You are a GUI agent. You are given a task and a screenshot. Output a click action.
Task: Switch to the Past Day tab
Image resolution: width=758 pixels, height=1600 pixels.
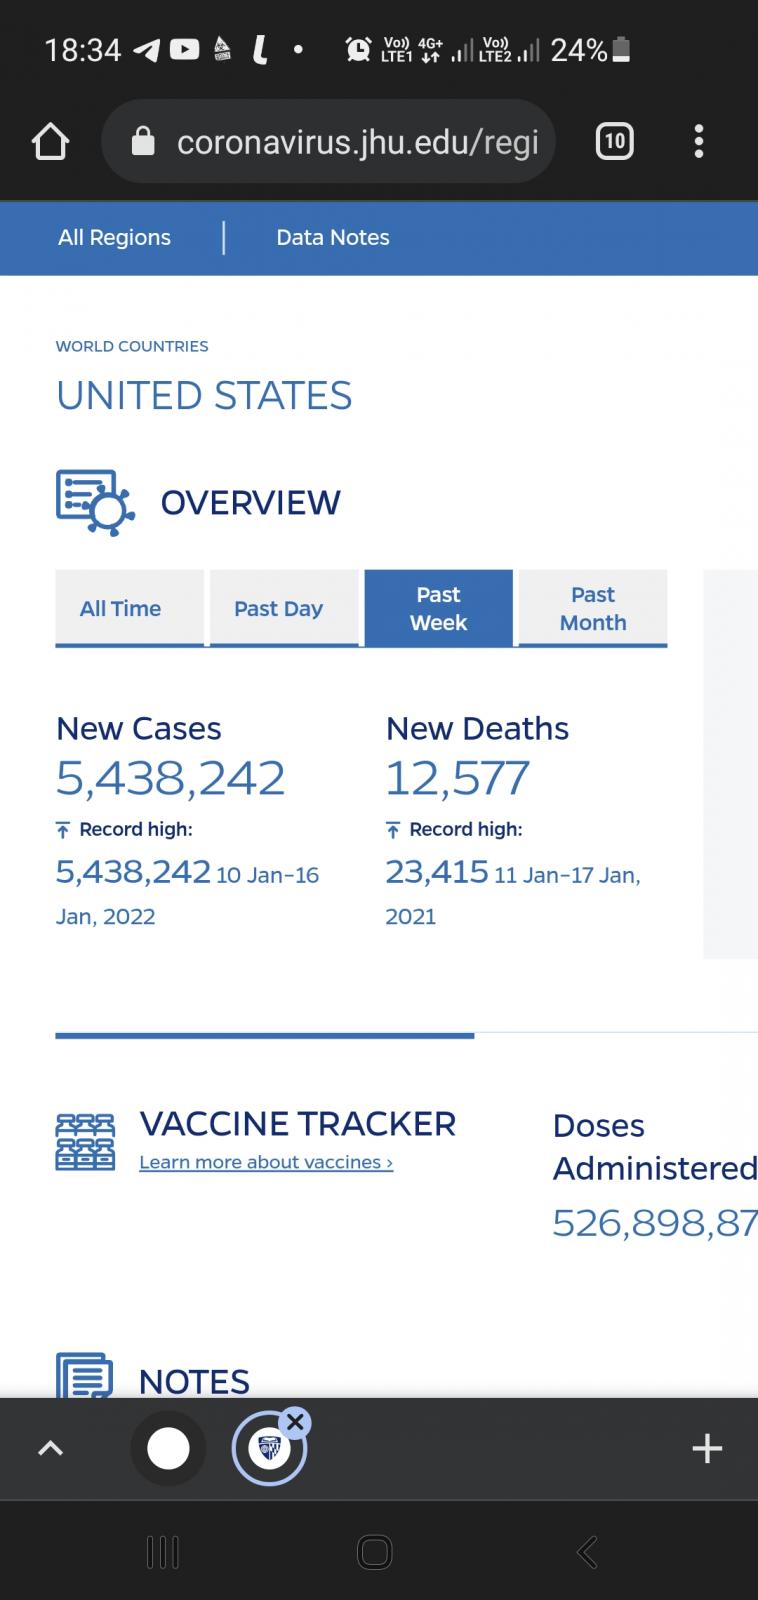coord(278,608)
